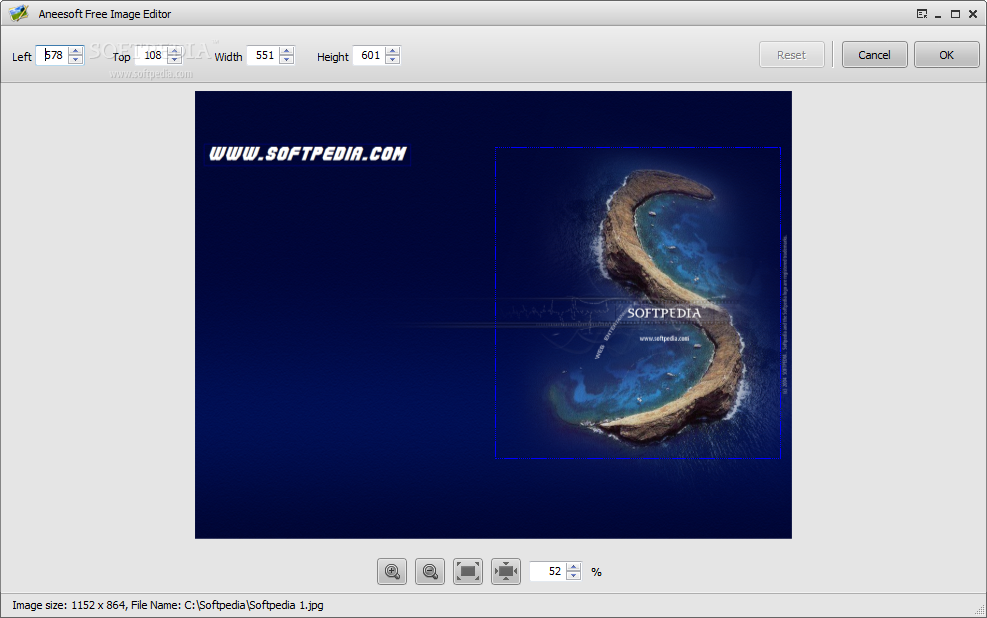Click the Cancel button
The height and width of the screenshot is (618, 987).
click(874, 55)
